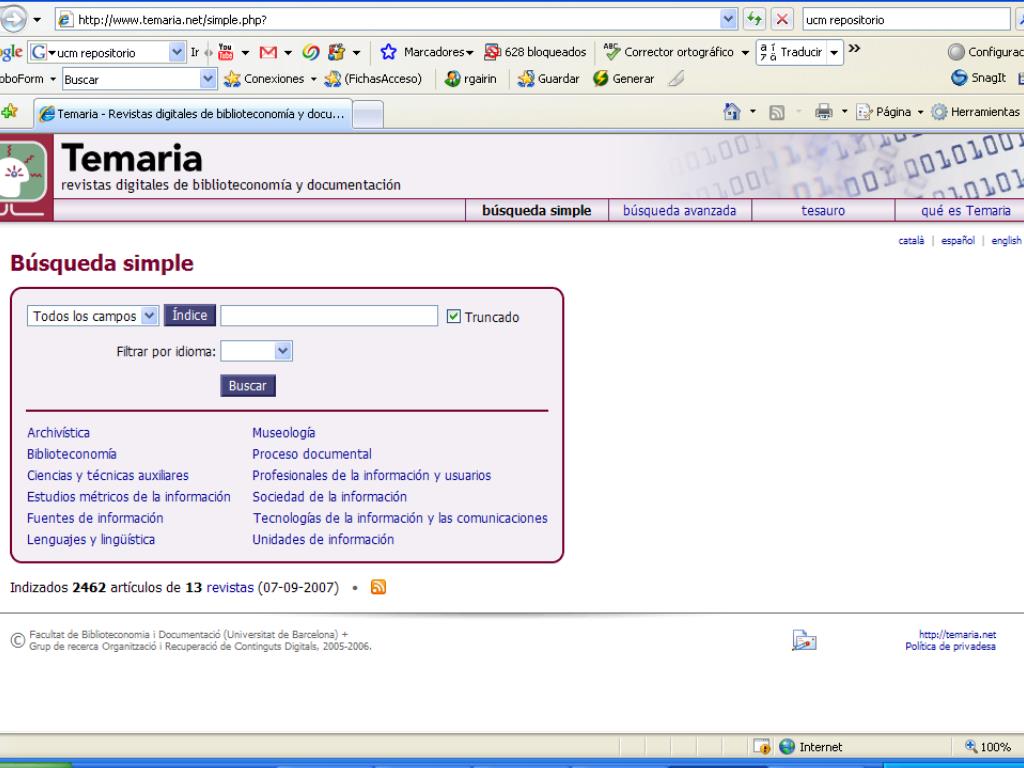
Task: Expand the Traducir dropdown arrow
Action: pos(834,52)
